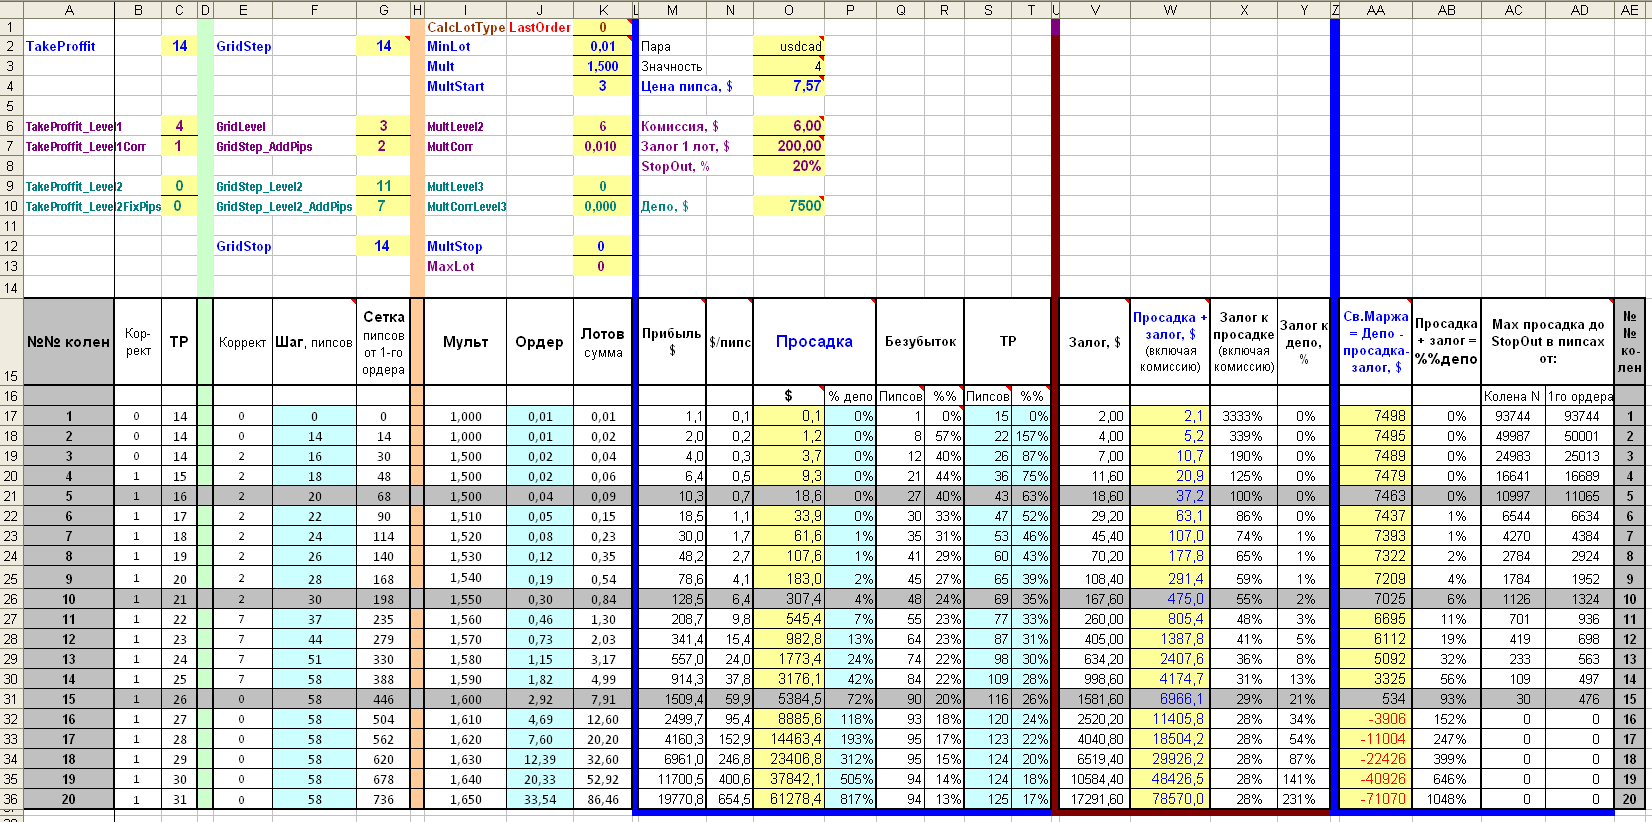Select the cell with 78570,0

(x=1170, y=799)
